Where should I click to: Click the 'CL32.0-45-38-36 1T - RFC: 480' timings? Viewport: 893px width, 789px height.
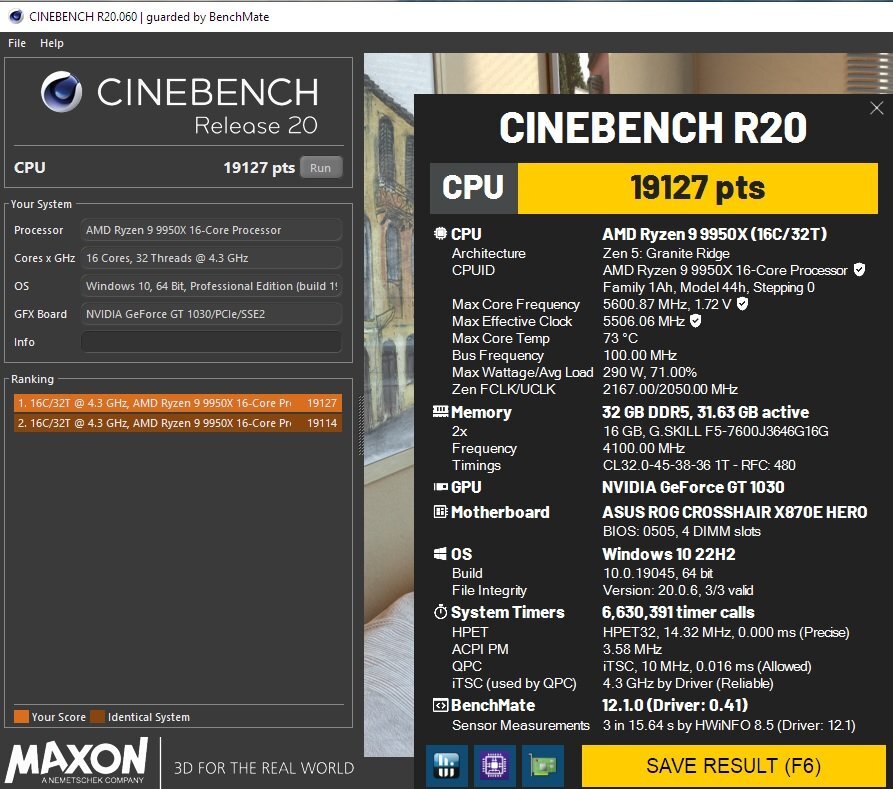pos(699,465)
